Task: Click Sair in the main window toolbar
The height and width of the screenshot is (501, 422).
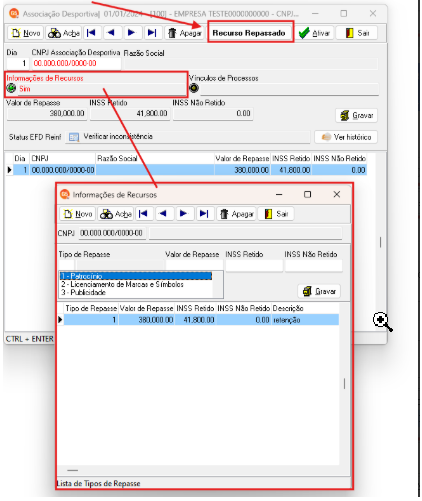Action: pos(357,33)
